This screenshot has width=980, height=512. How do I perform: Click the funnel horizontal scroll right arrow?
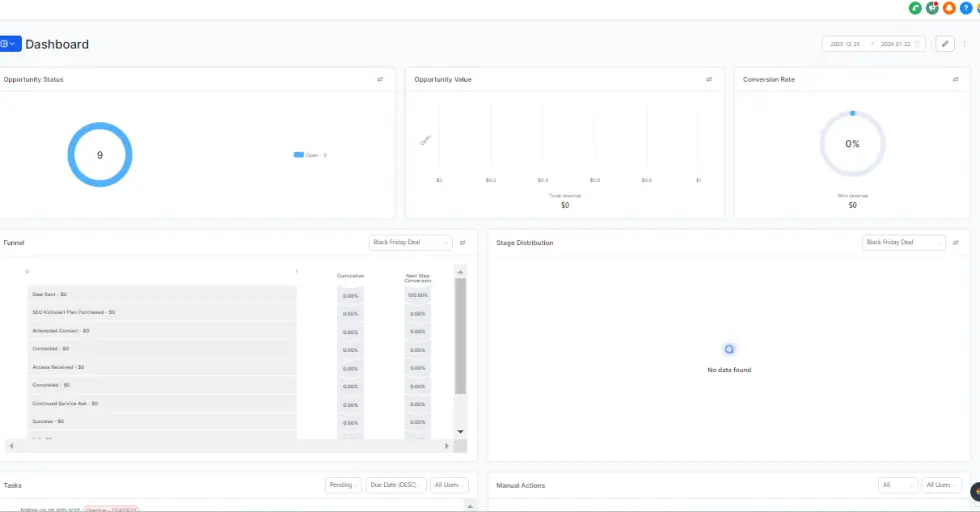coord(446,446)
